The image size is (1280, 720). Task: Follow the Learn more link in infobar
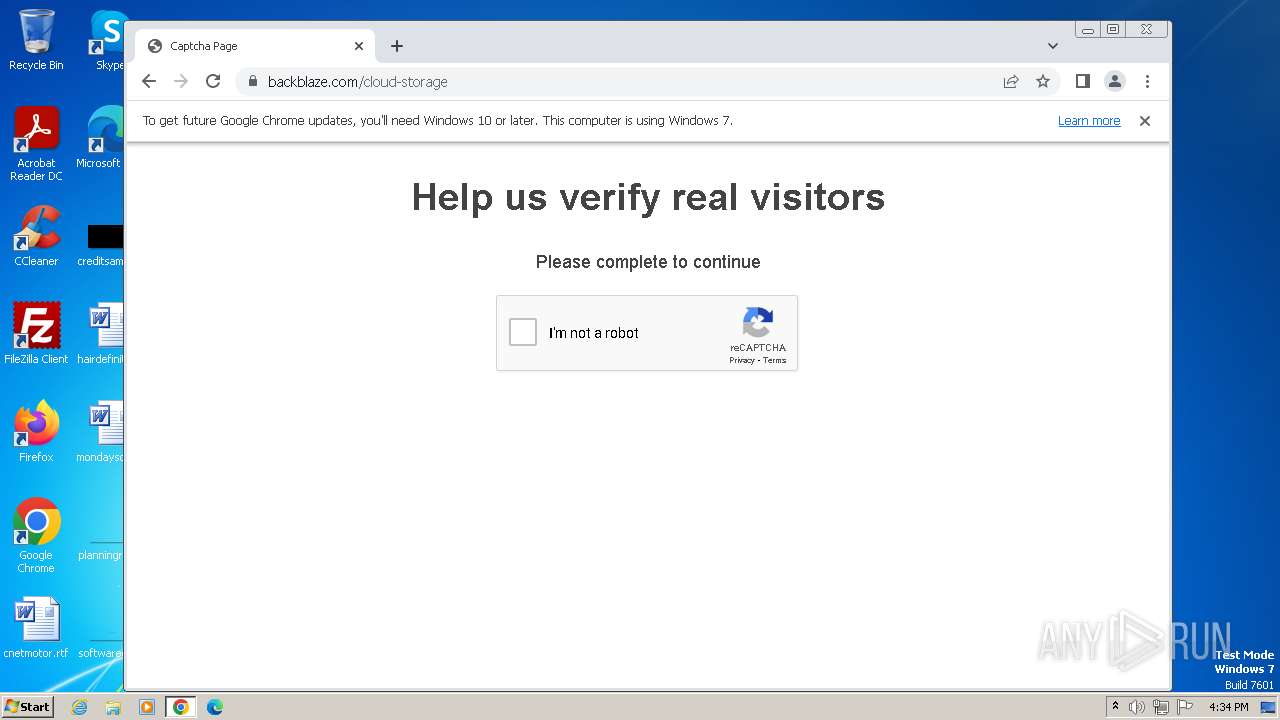coord(1089,121)
